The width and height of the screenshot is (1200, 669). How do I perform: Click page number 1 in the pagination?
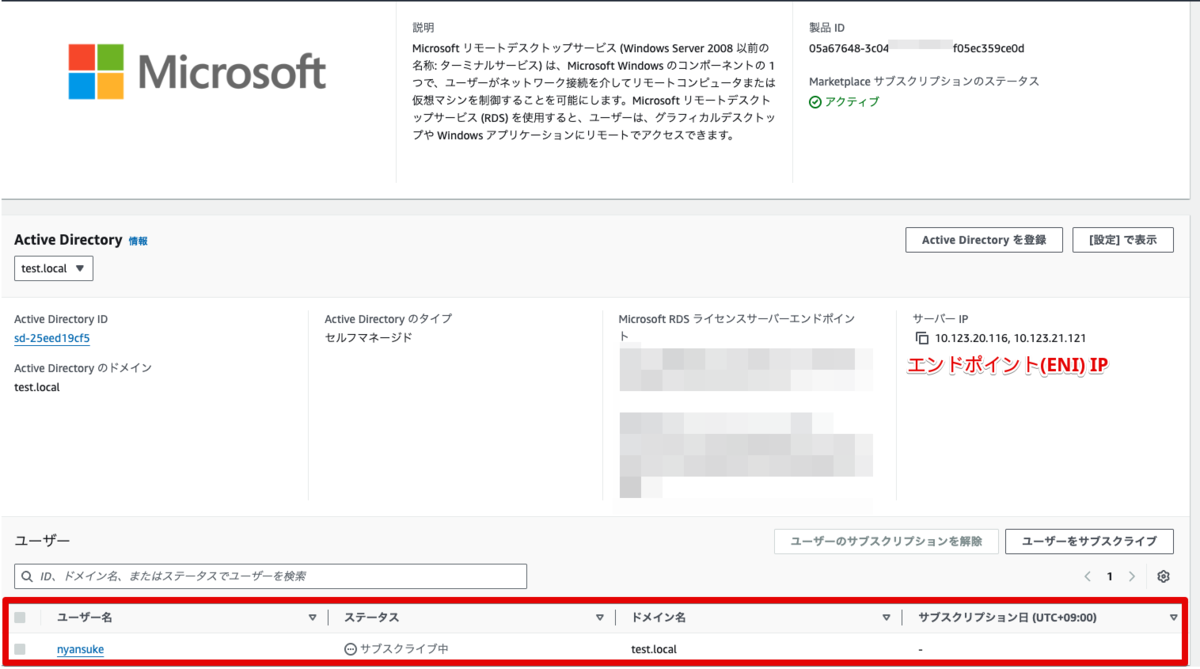[x=1110, y=576]
